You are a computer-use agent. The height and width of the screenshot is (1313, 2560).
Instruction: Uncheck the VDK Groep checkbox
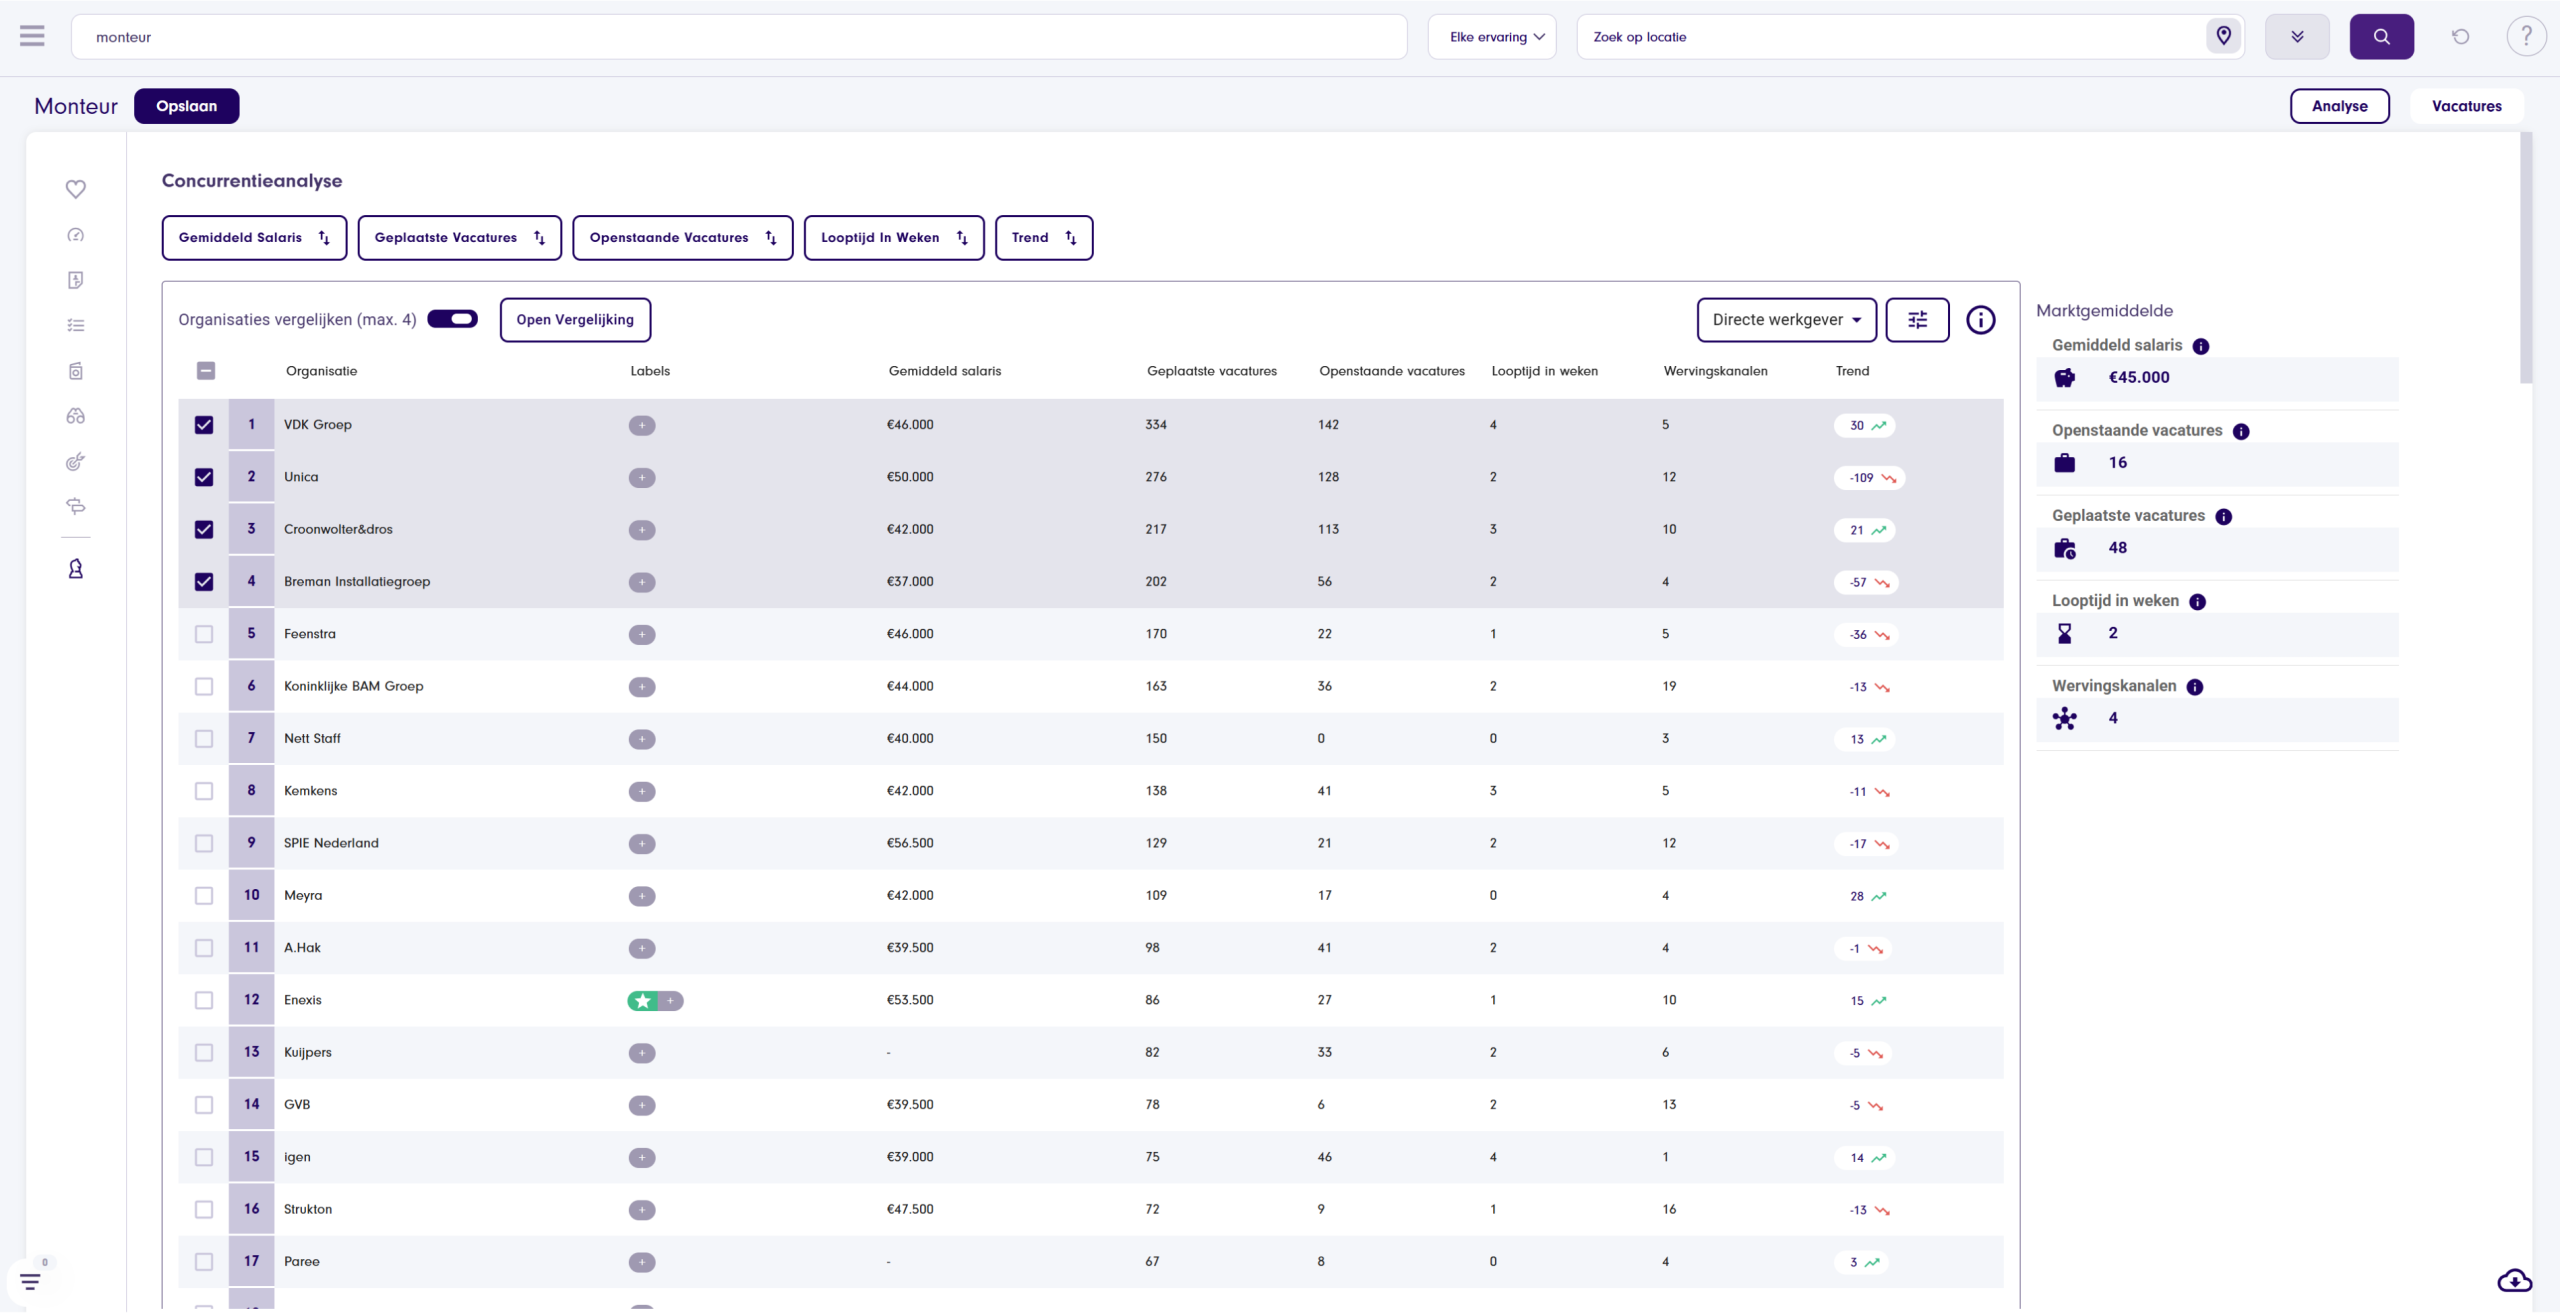click(x=204, y=425)
